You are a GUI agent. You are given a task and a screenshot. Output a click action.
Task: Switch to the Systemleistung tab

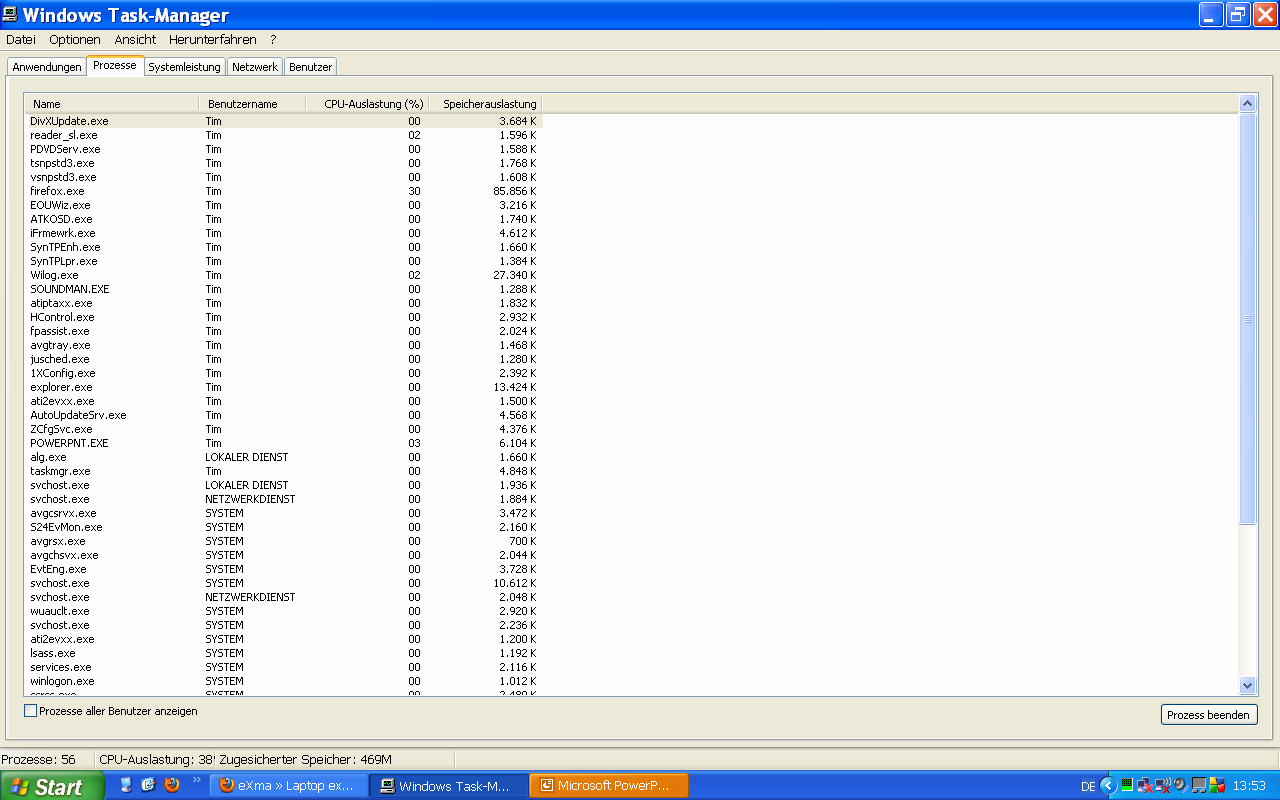tap(184, 67)
